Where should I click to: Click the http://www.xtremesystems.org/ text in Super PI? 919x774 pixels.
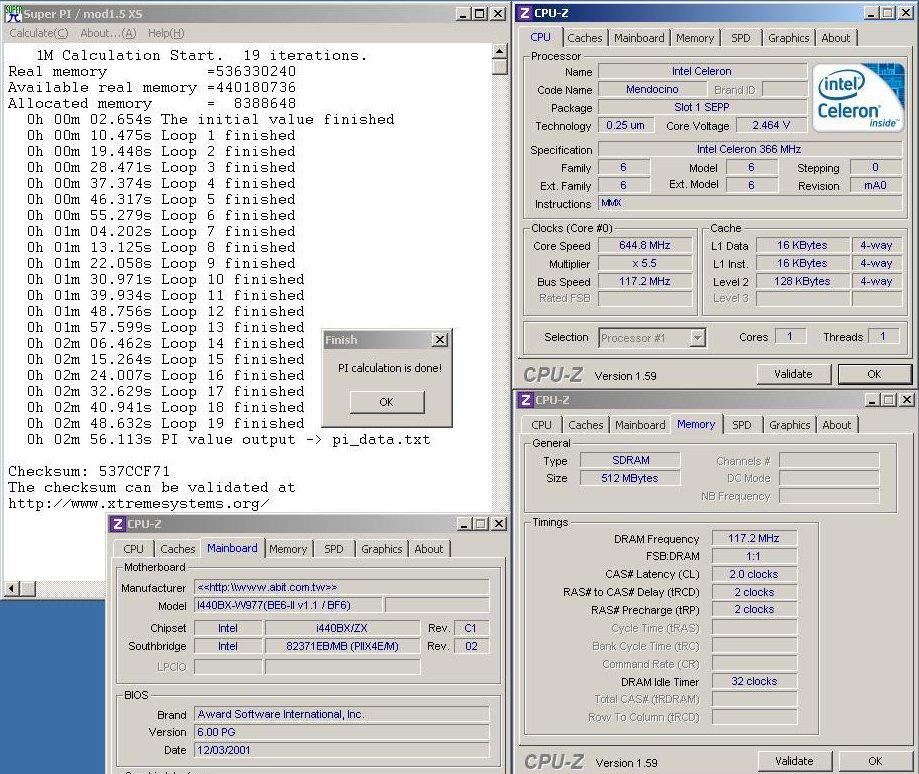click(x=139, y=504)
